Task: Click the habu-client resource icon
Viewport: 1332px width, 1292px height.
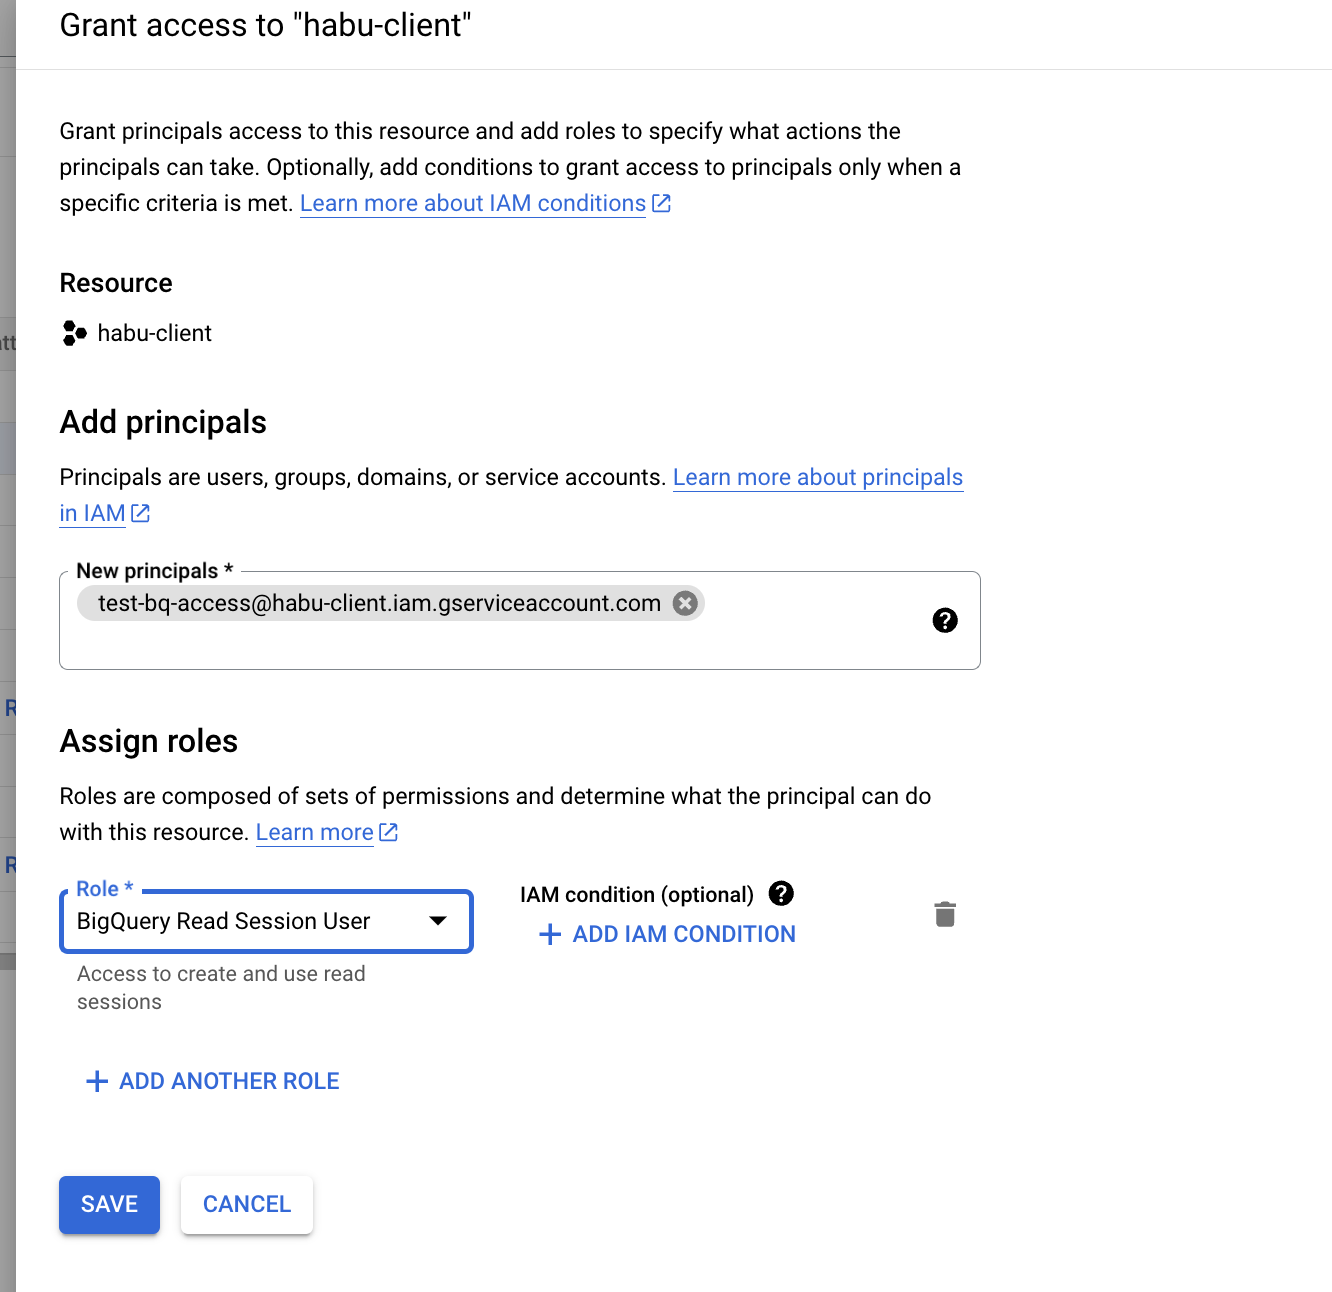Action: click(x=74, y=333)
